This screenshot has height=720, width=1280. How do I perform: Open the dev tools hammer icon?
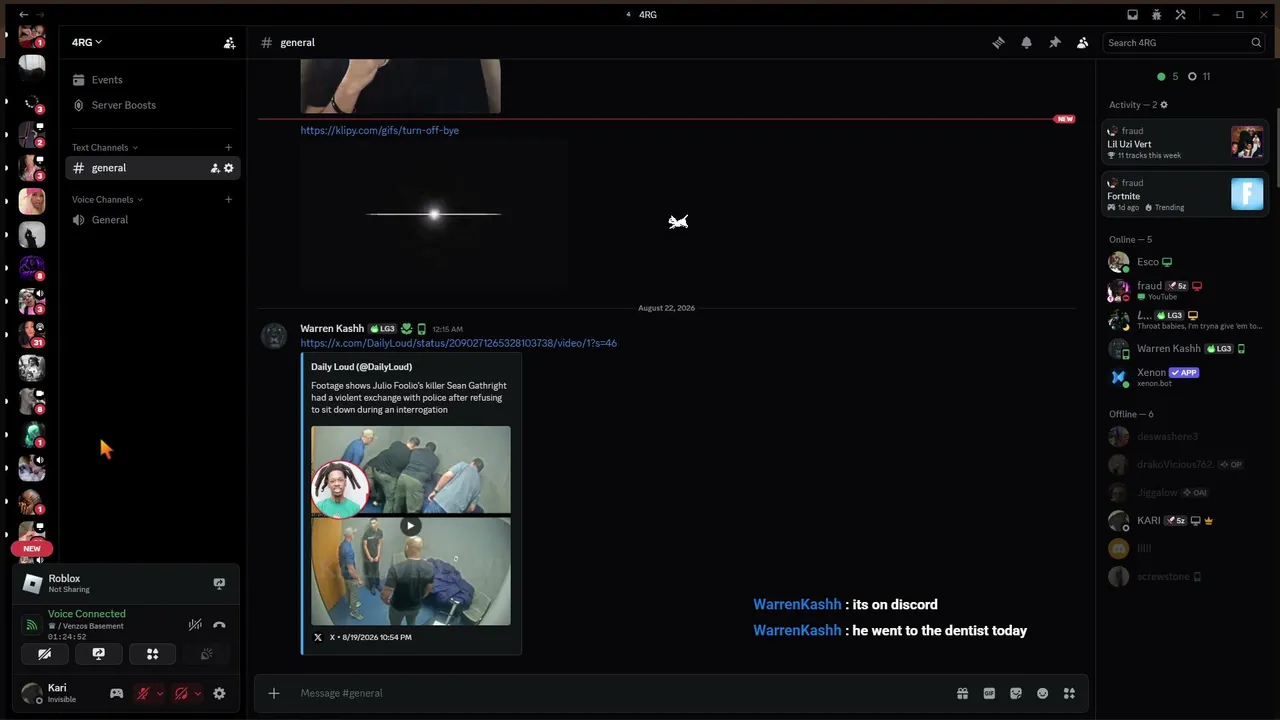1180,14
